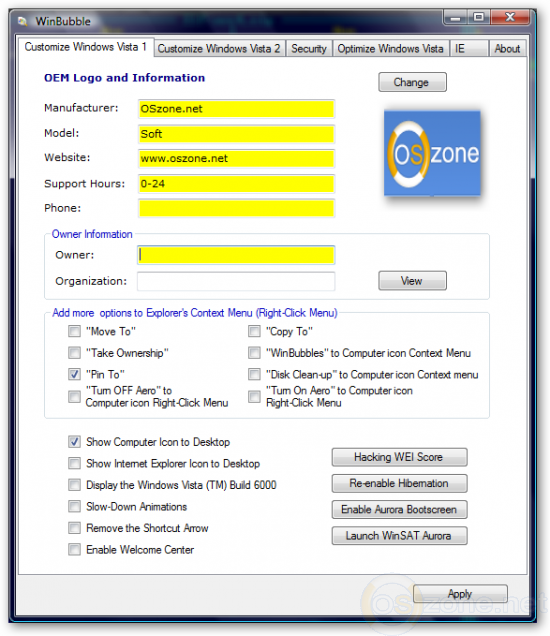Enable "Move To" context menu option

74,331
